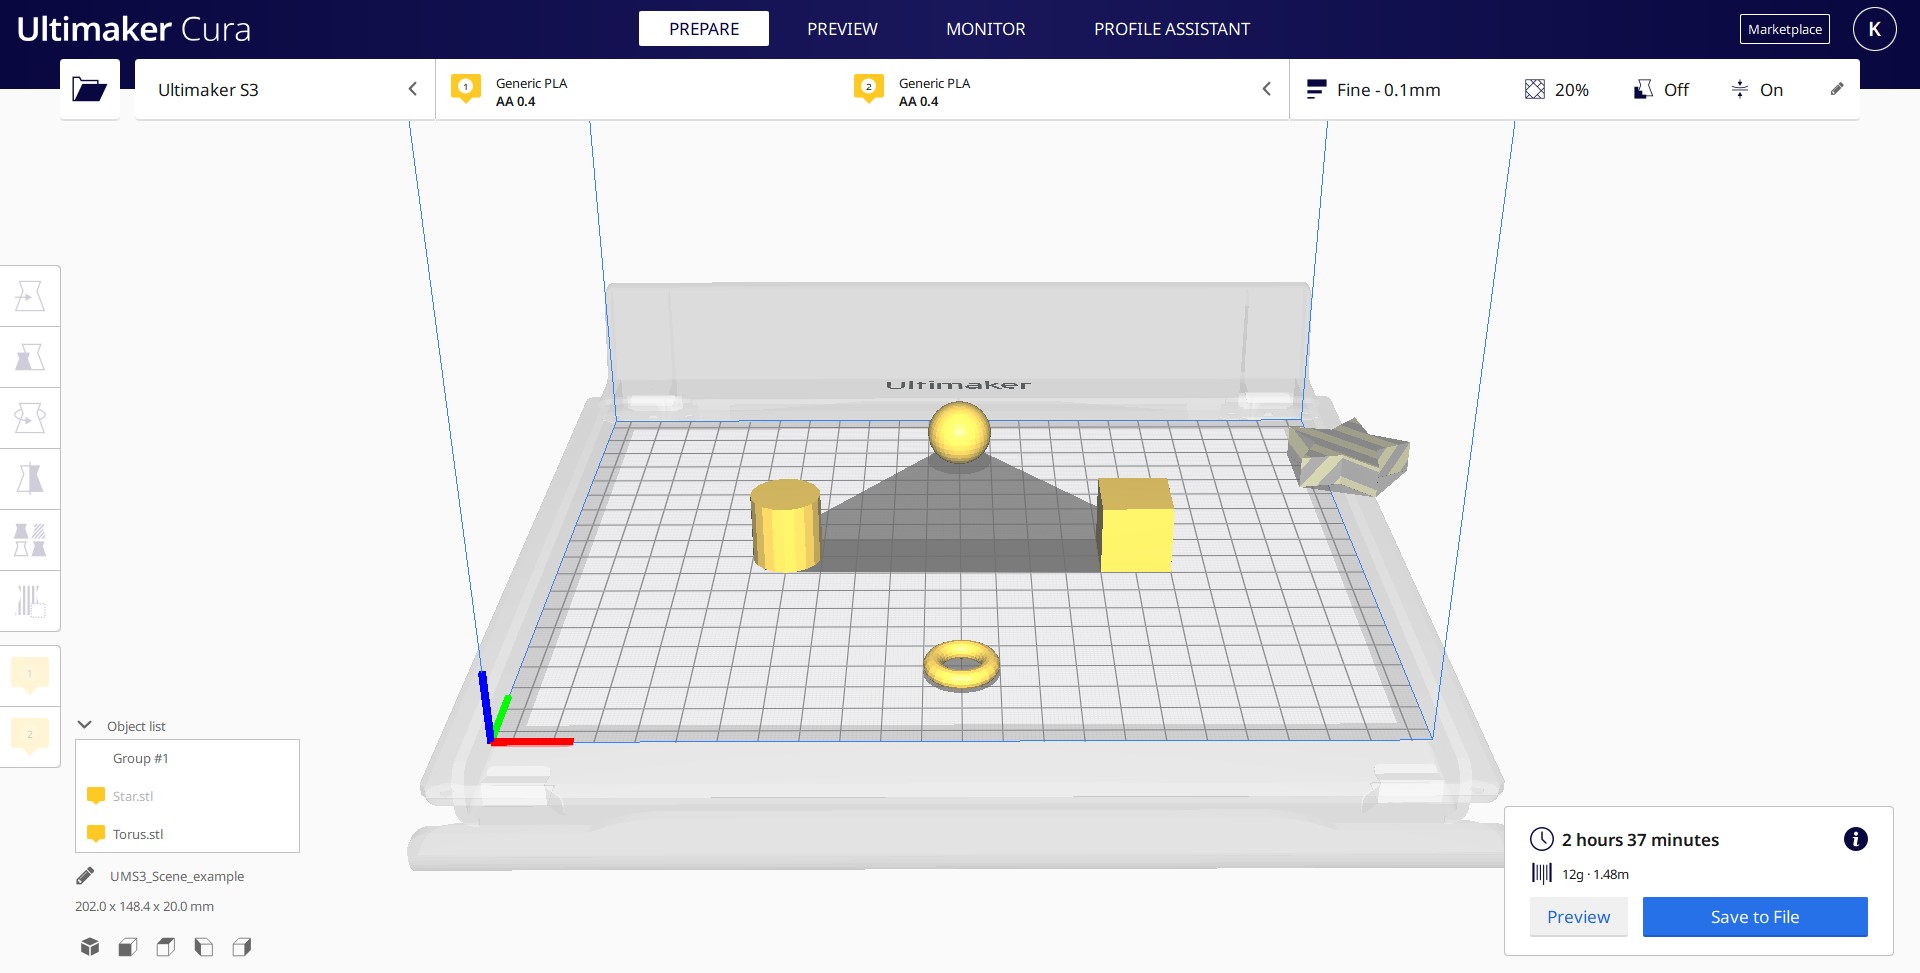Click the account avatar K
The height and width of the screenshot is (973, 1920).
pyautogui.click(x=1874, y=29)
